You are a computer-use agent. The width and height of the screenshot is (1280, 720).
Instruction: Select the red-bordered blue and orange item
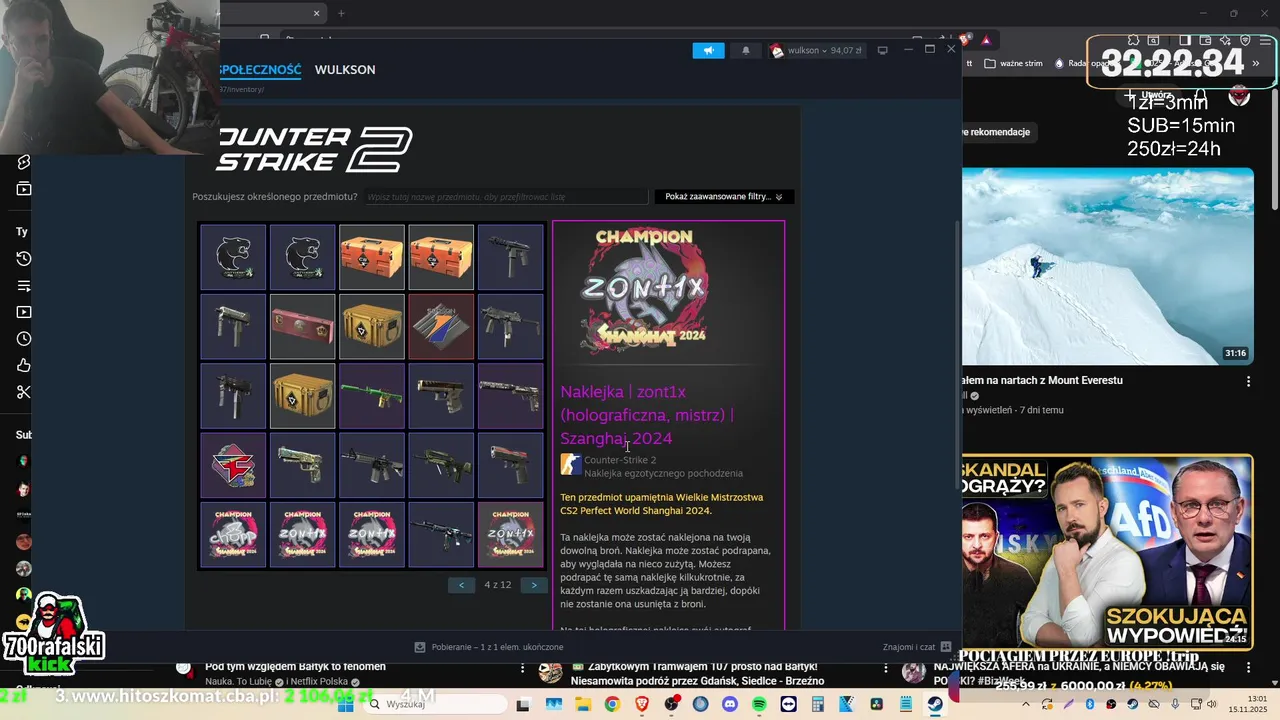pos(441,327)
